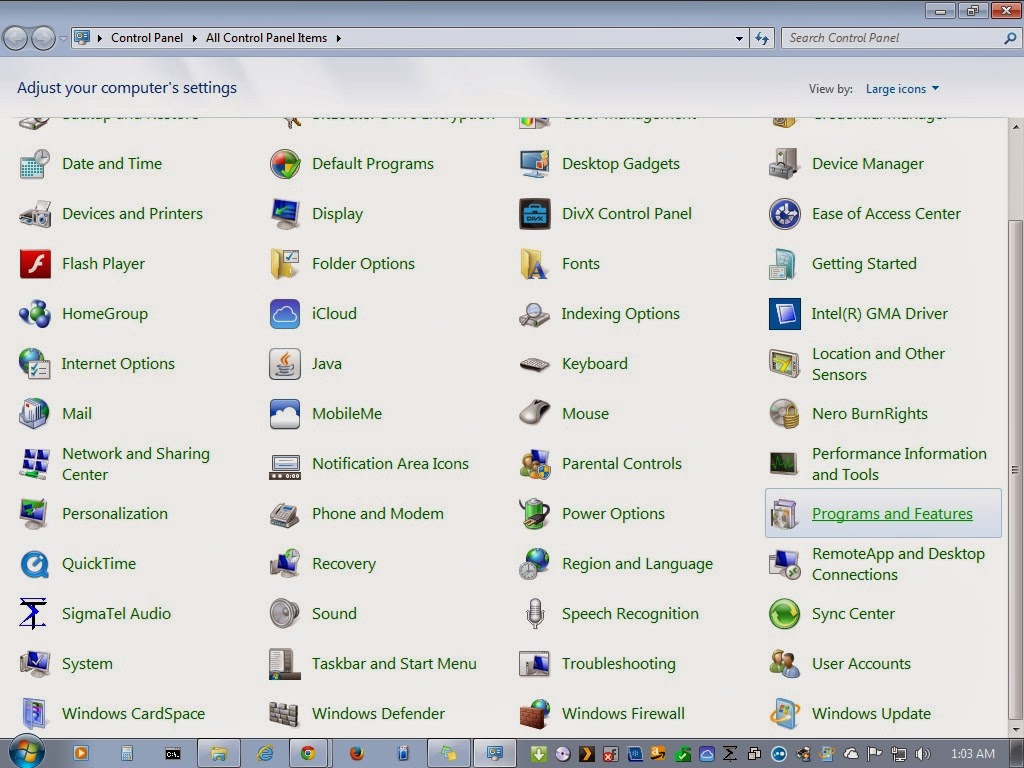
Task: Click the QuickTime Q icon
Action: click(x=35, y=564)
